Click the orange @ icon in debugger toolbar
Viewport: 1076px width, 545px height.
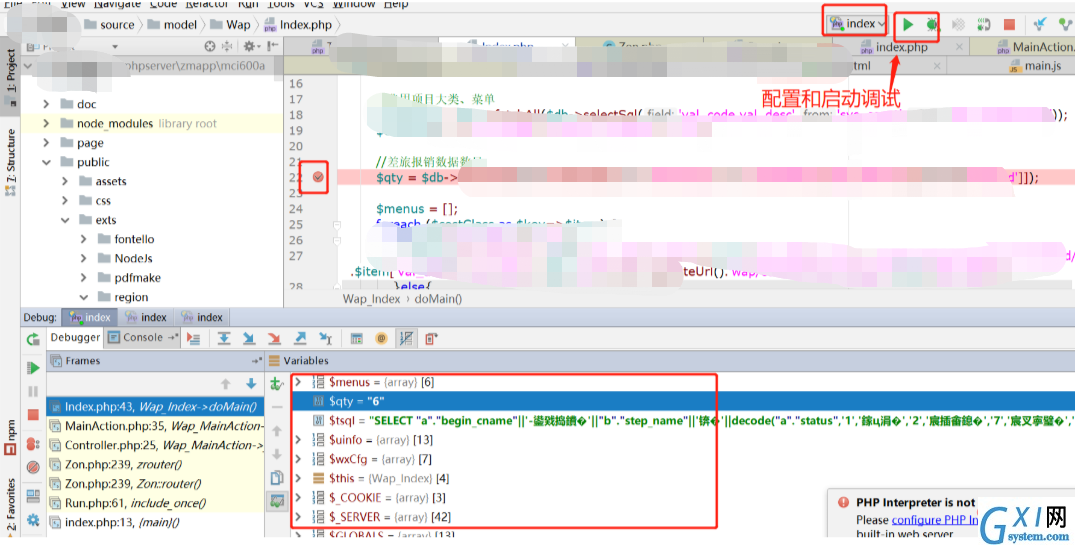(382, 338)
